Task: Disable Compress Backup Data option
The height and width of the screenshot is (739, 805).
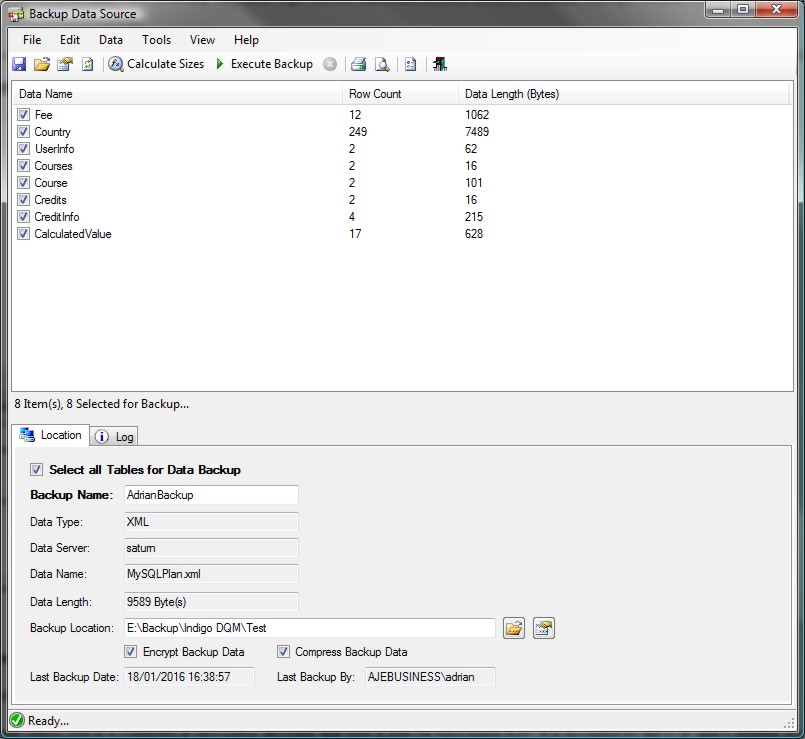Action: pyautogui.click(x=283, y=652)
